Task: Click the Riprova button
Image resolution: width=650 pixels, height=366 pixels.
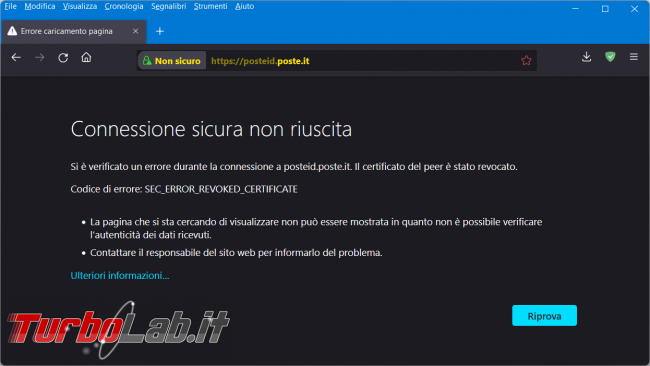Action: pyautogui.click(x=544, y=316)
